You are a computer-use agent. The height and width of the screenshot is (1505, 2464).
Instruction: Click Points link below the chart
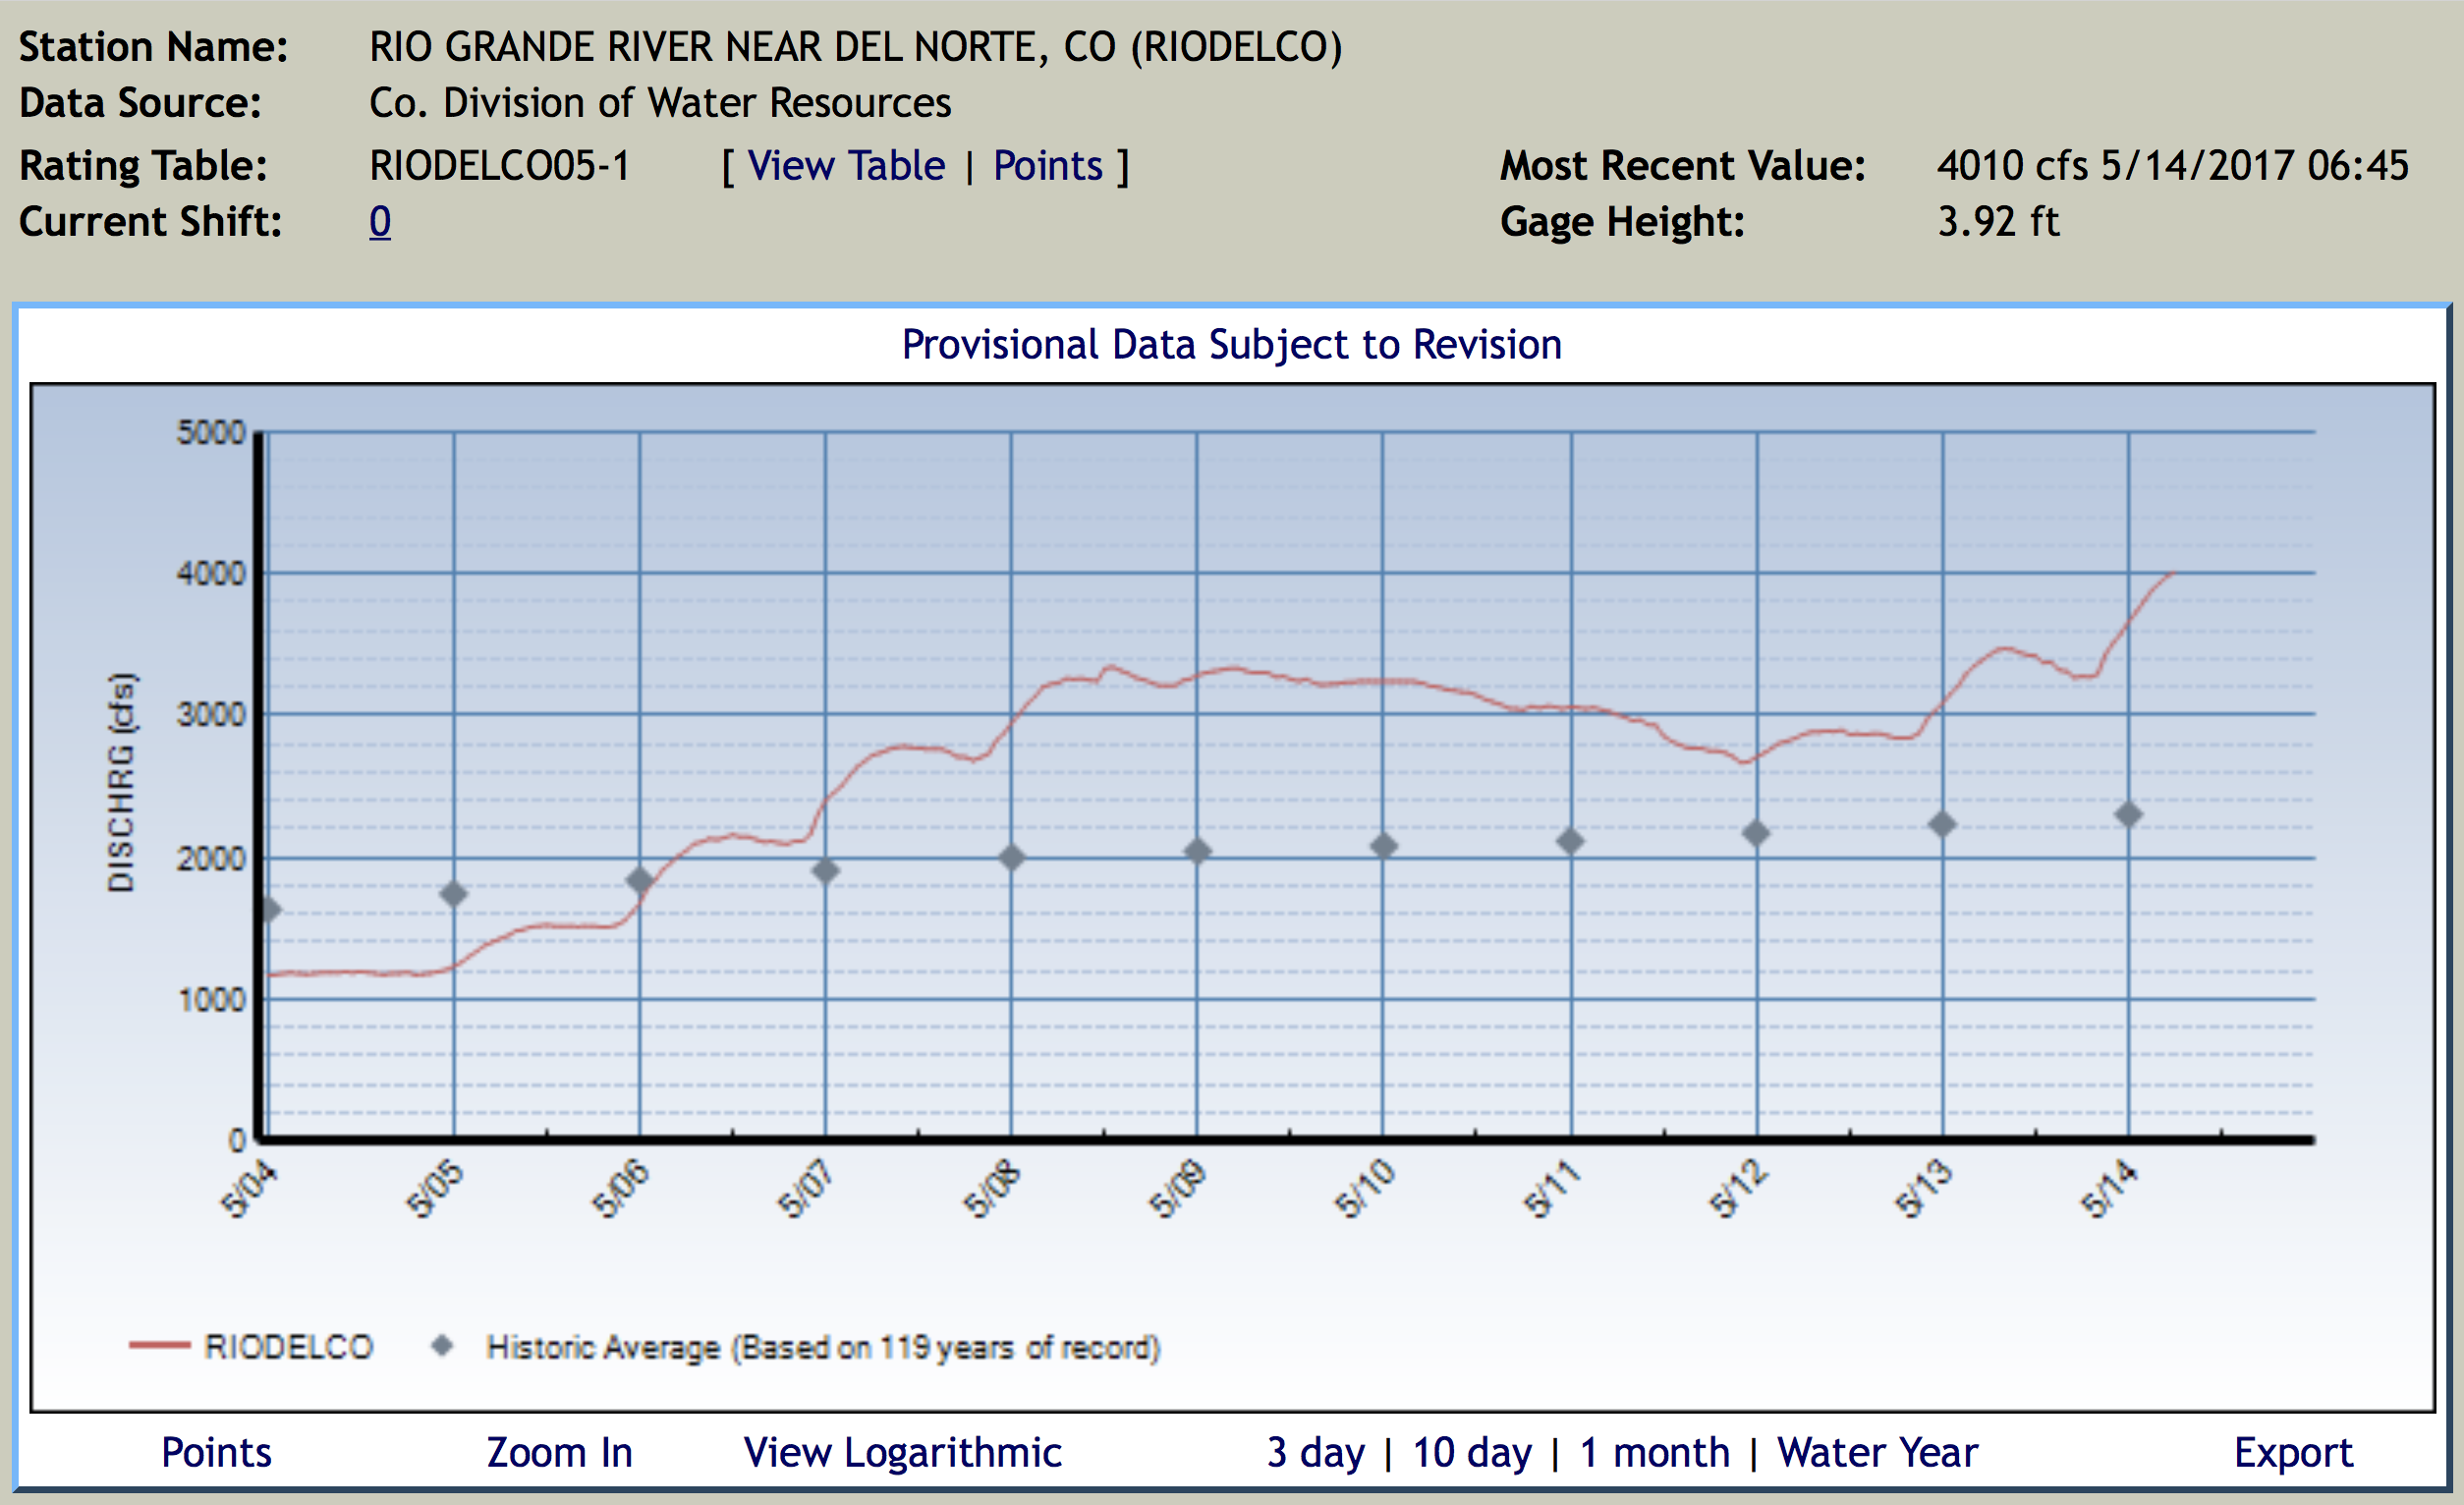tap(216, 1453)
